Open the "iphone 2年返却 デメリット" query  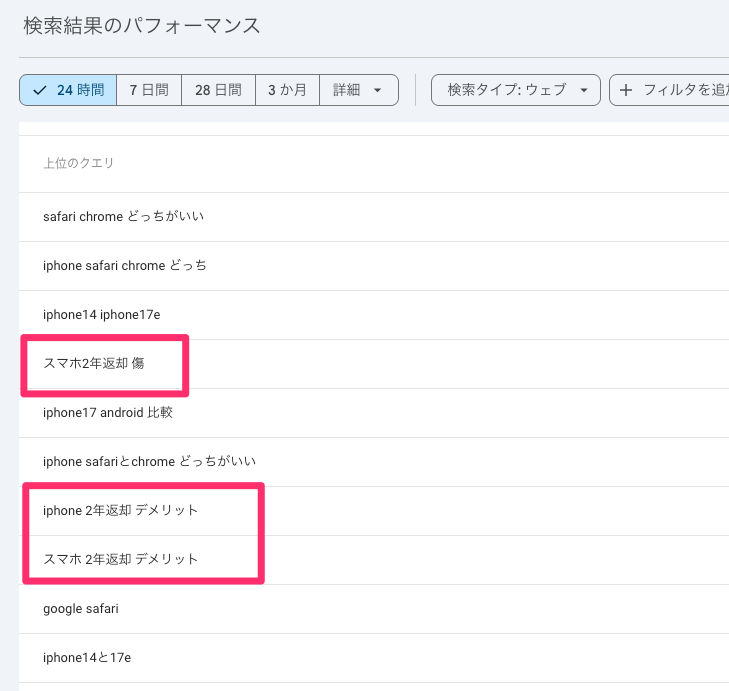pyautogui.click(x=121, y=510)
